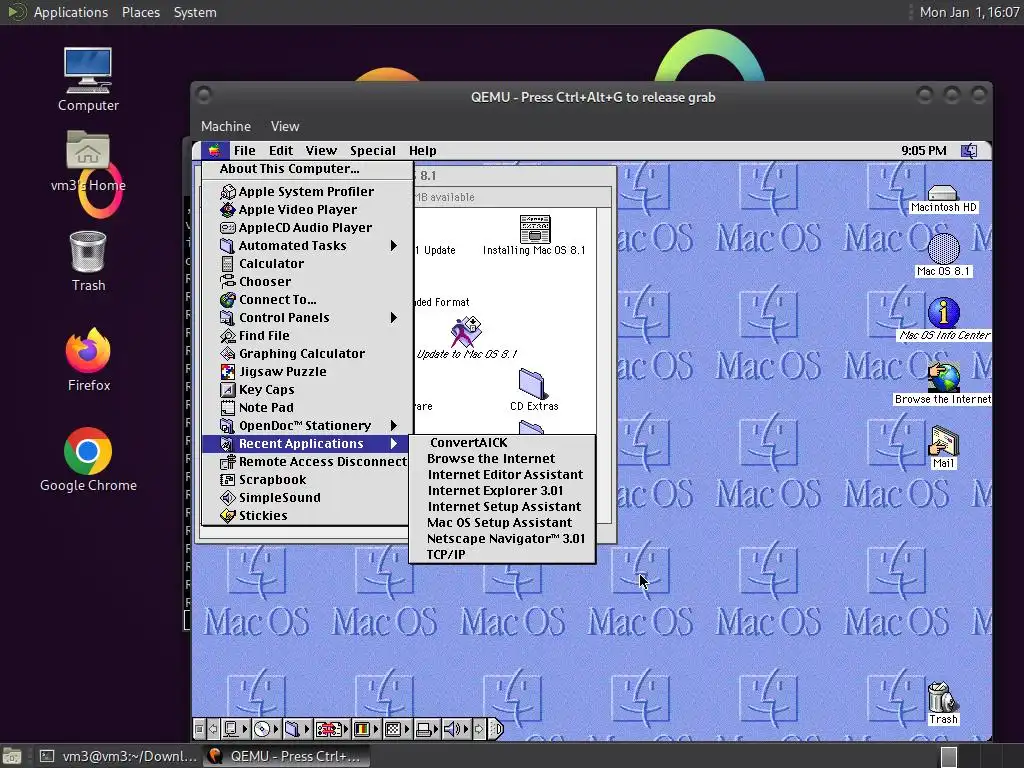The height and width of the screenshot is (768, 1024).
Task: Expand OpenDoc Stationery submenu
Action: [307, 425]
